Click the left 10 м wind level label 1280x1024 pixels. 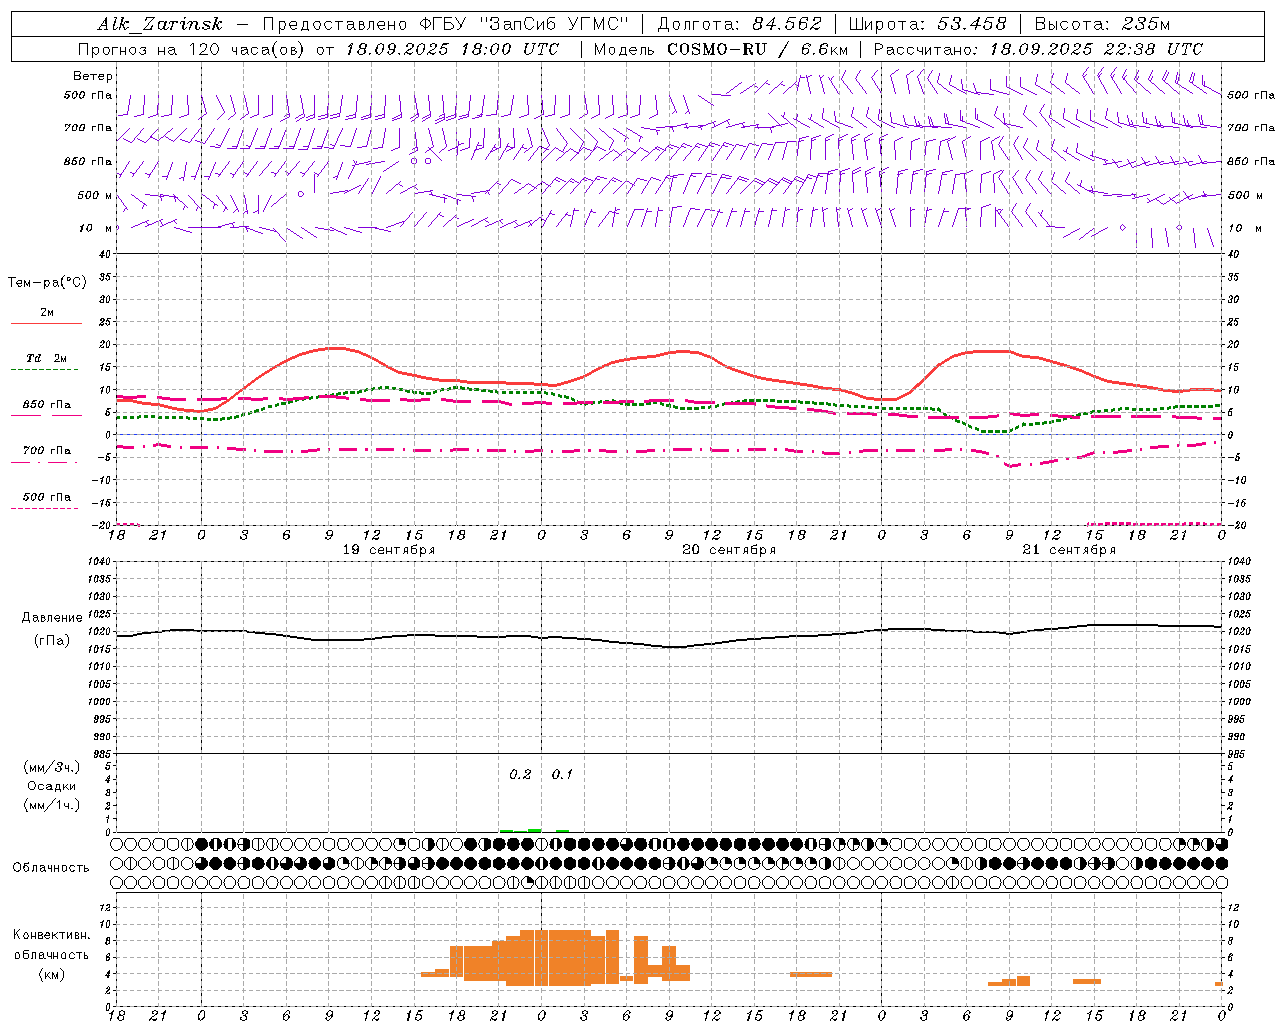click(x=94, y=229)
